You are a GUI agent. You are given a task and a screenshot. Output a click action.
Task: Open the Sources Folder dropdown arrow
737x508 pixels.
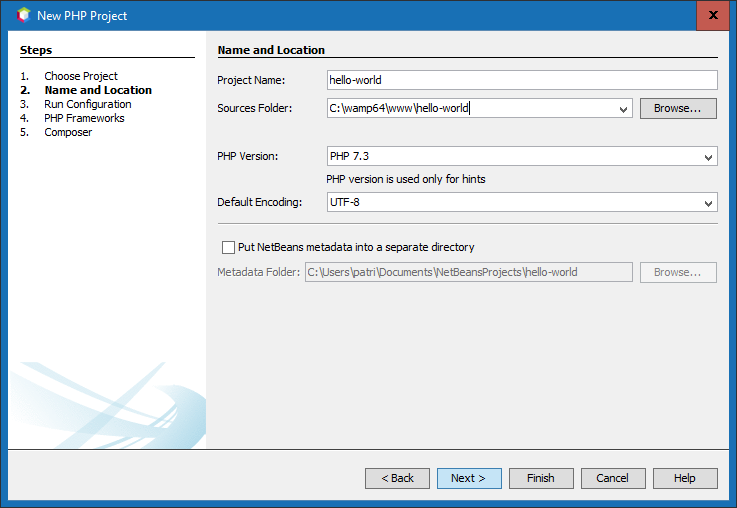tap(623, 109)
